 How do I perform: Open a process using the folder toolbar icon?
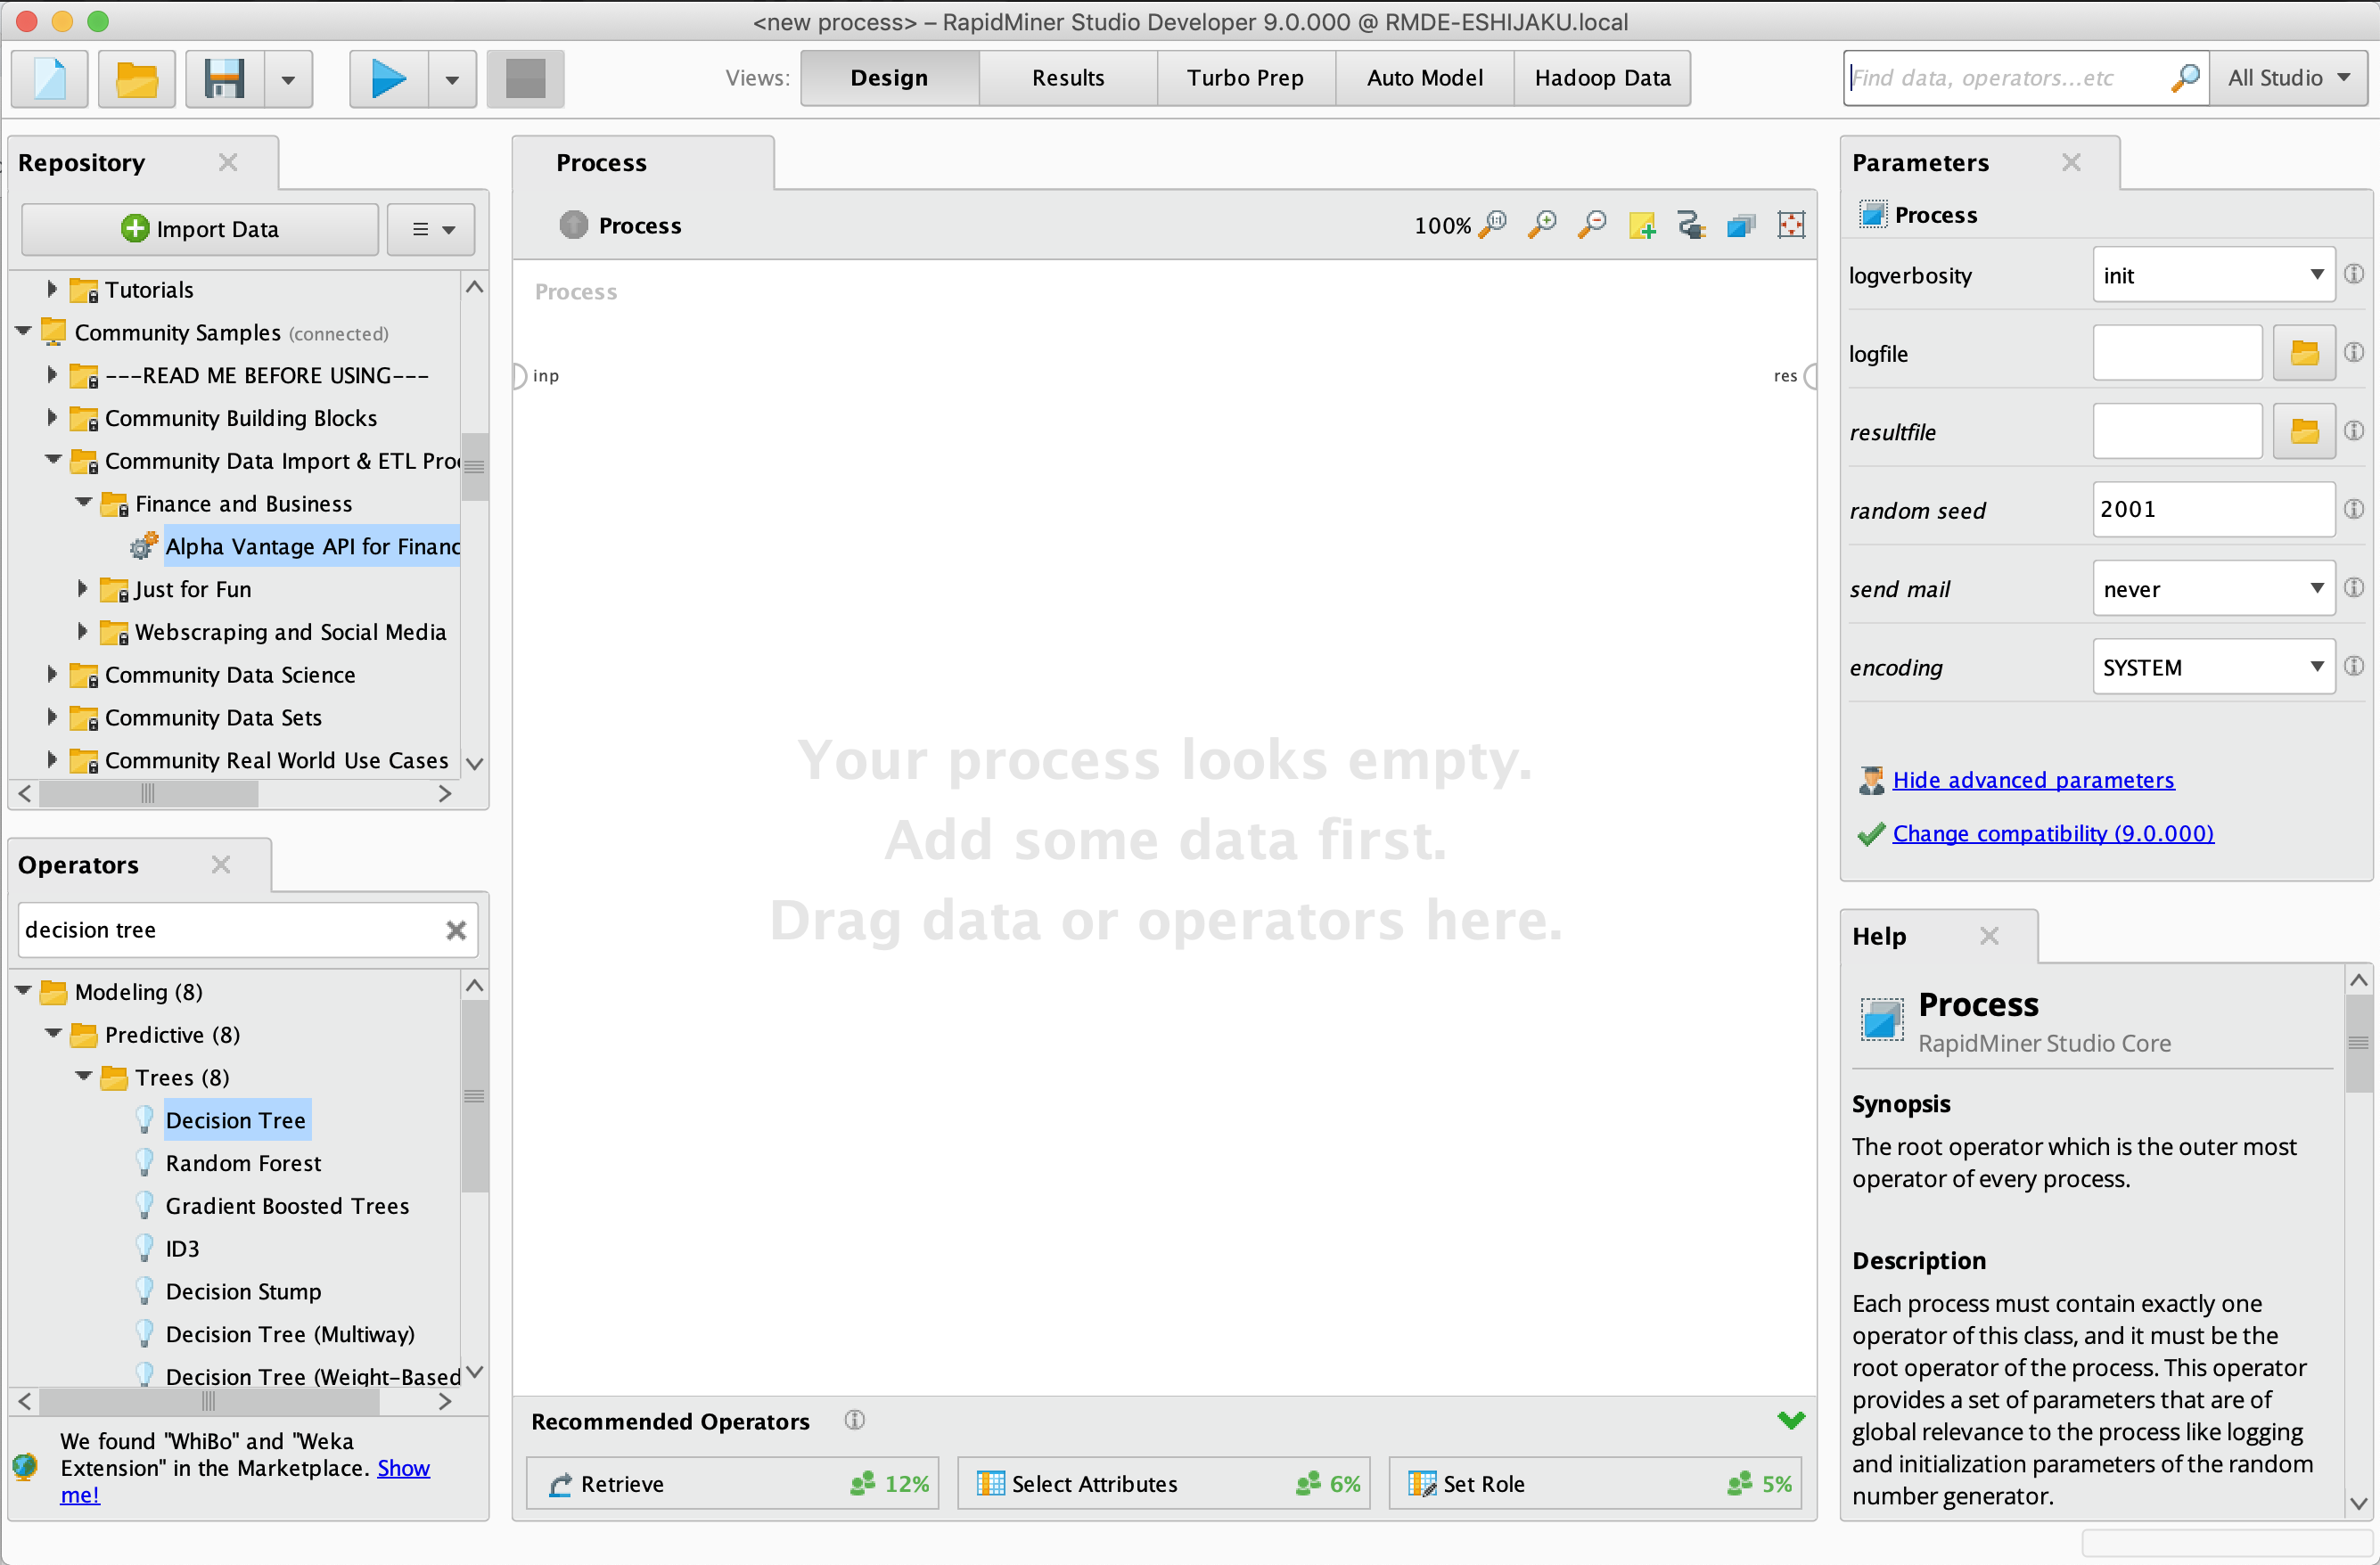[136, 78]
